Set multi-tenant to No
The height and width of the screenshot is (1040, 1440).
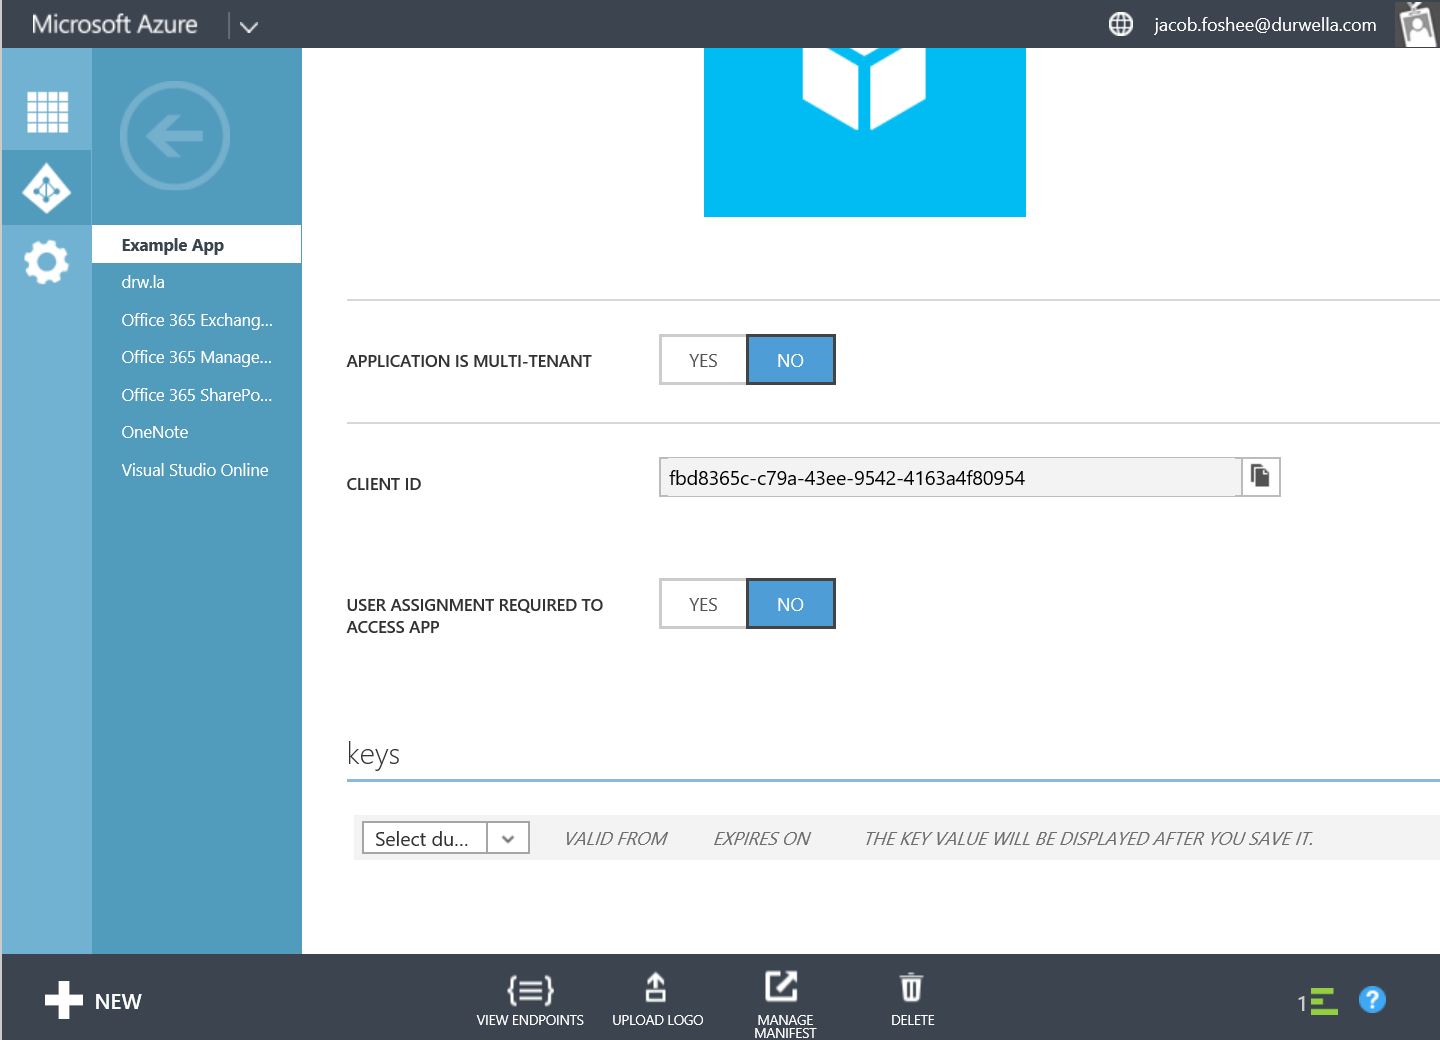[790, 360]
